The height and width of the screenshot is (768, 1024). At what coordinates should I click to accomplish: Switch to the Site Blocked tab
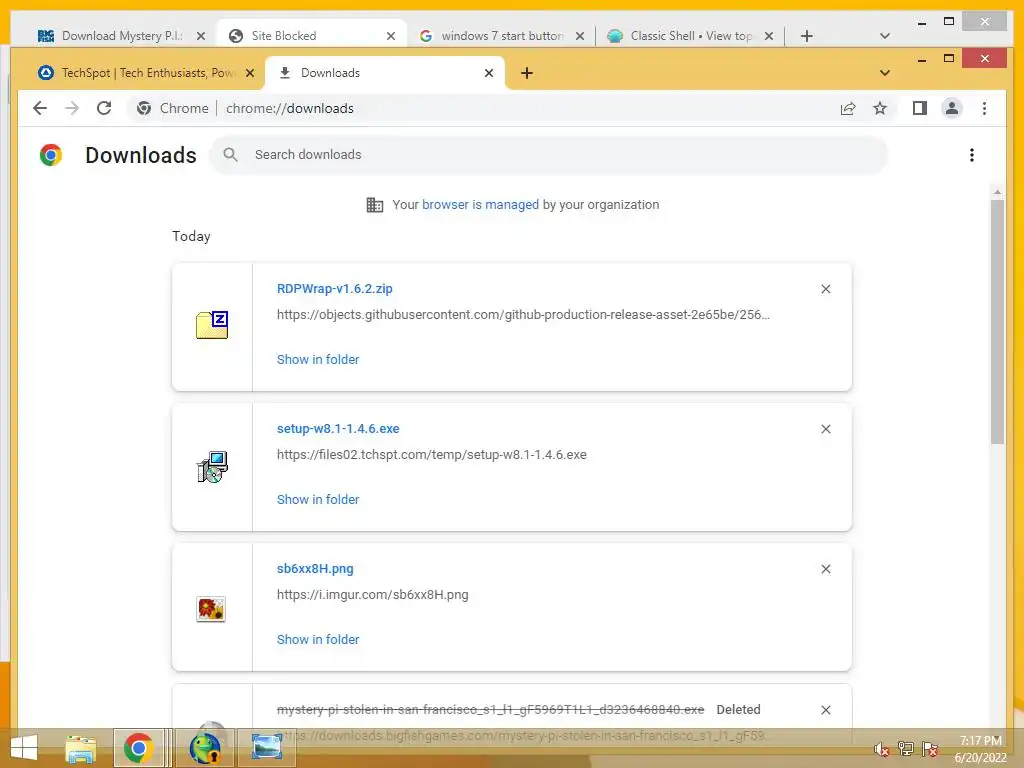311,36
